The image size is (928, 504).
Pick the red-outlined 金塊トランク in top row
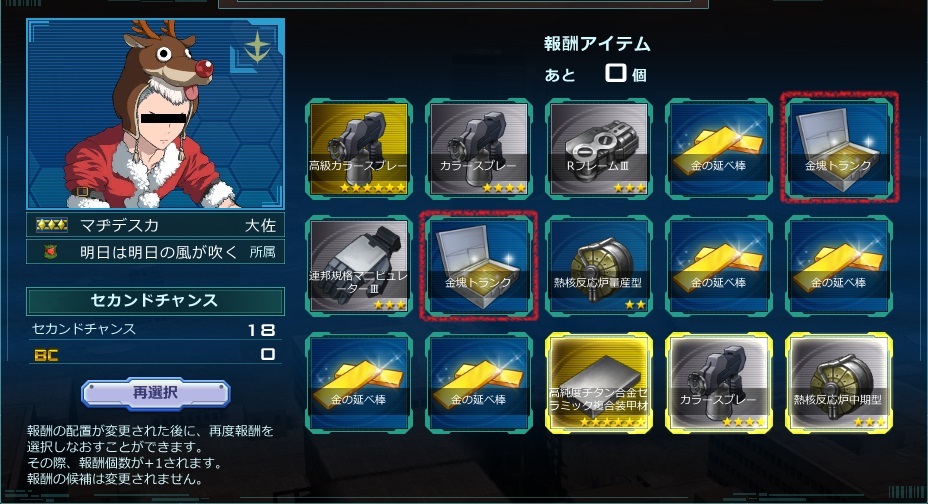[839, 148]
